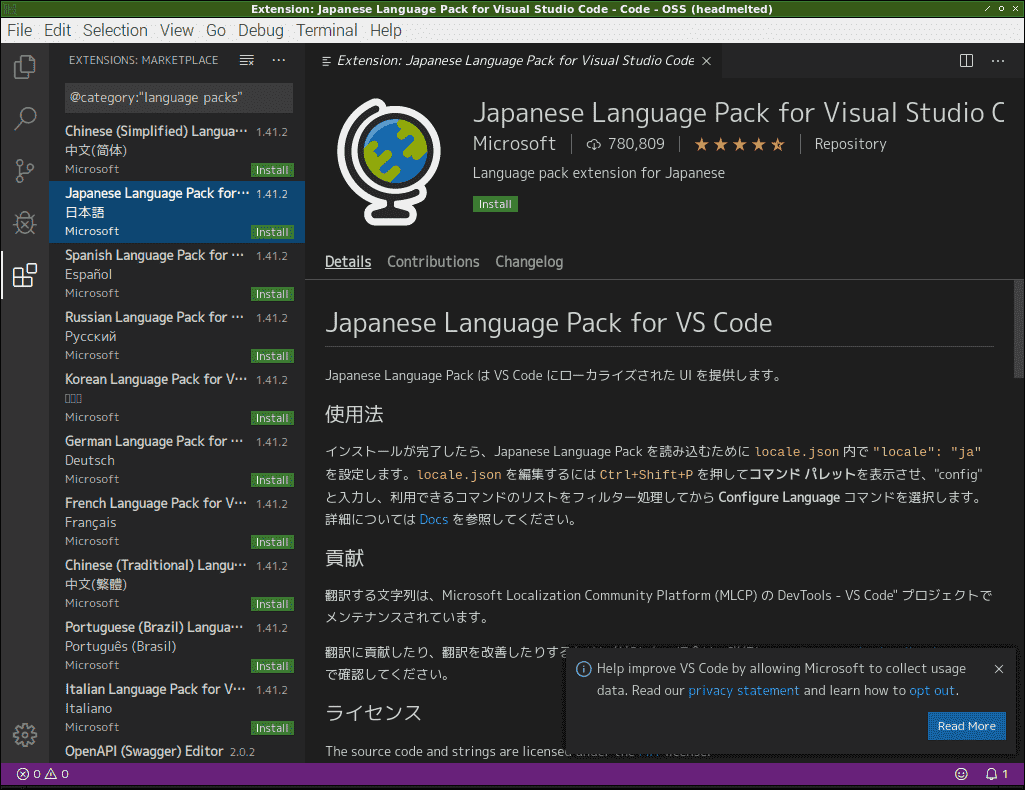Install German Language Pack

pyautogui.click(x=272, y=480)
